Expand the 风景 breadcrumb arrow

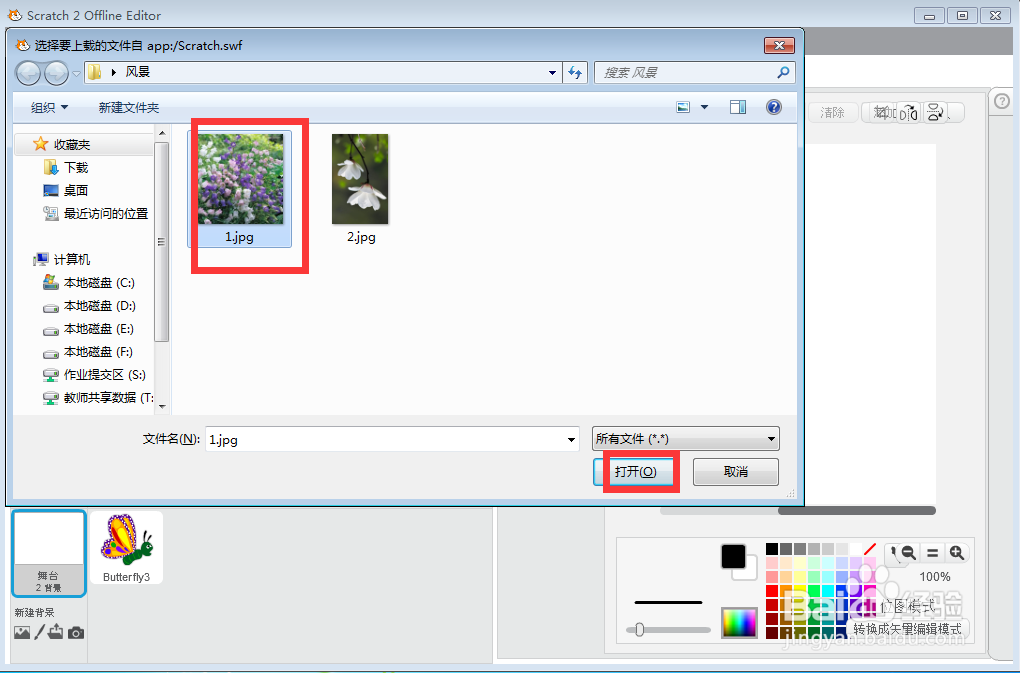pos(114,72)
